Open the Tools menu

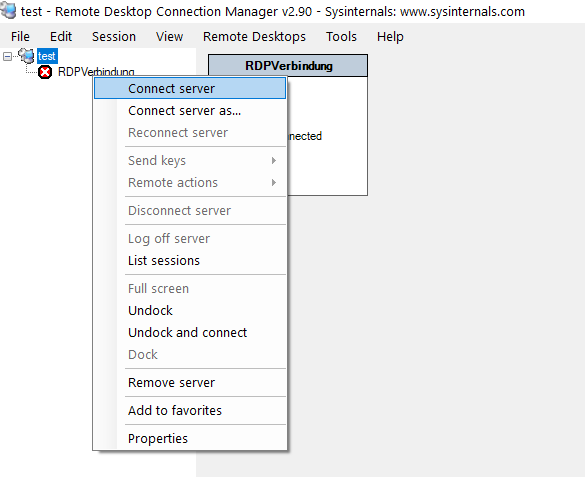click(341, 37)
